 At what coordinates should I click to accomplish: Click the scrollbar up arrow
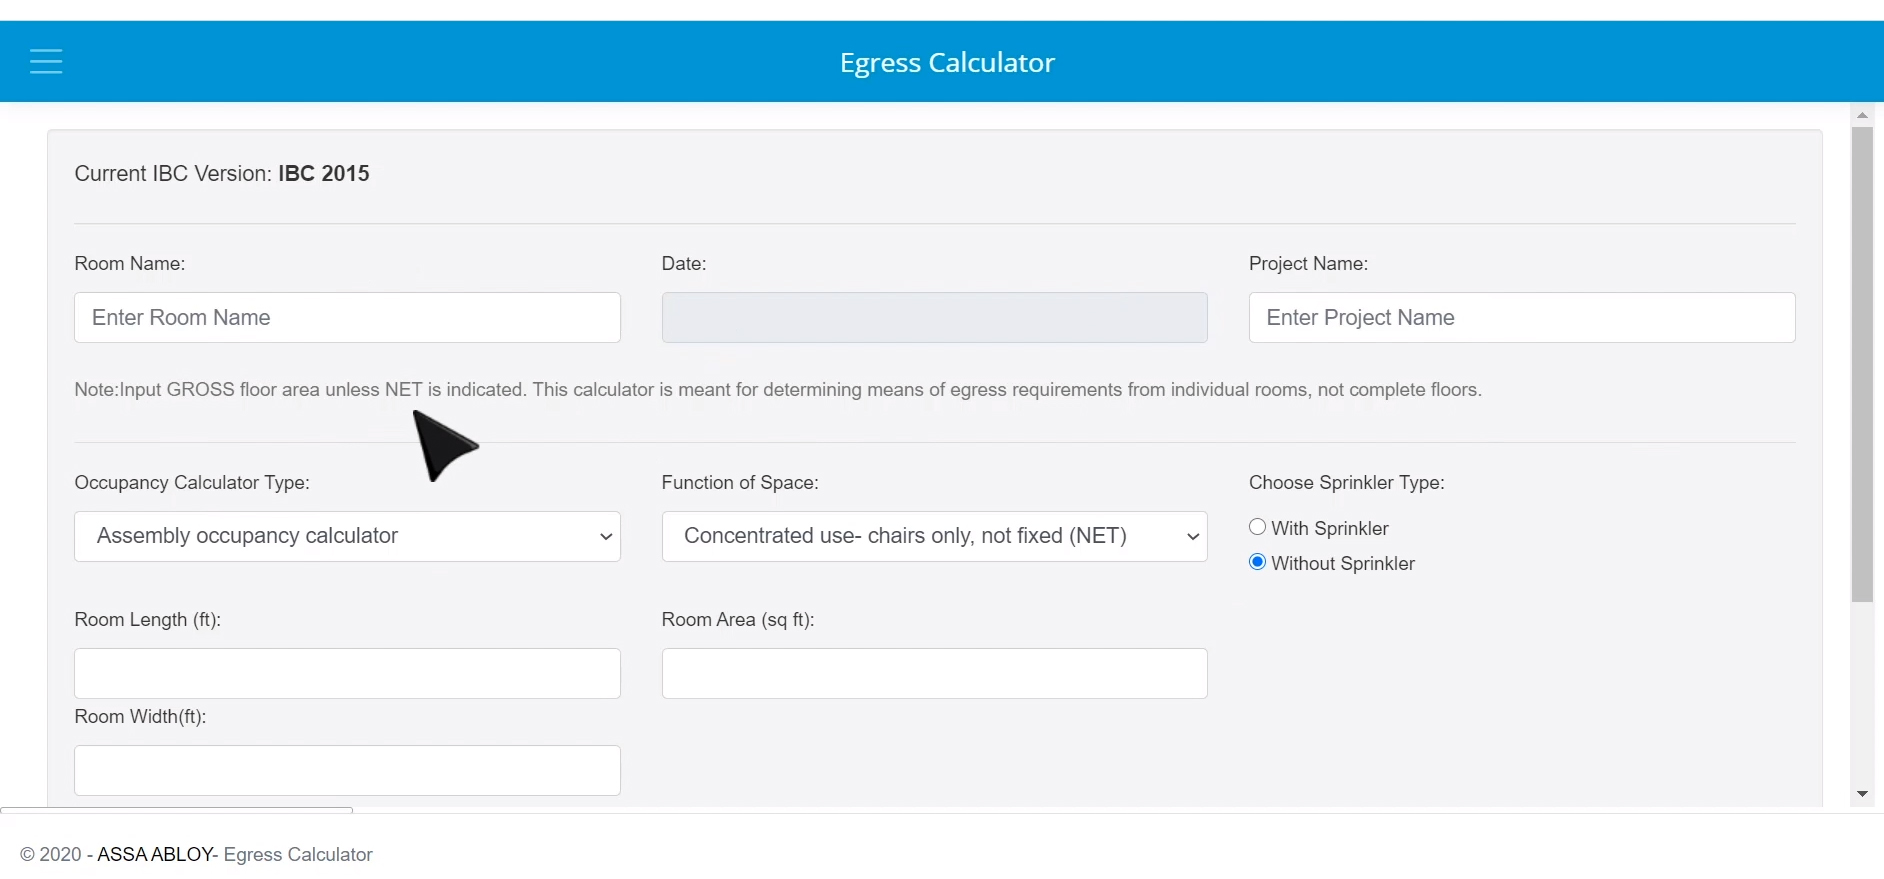1862,115
